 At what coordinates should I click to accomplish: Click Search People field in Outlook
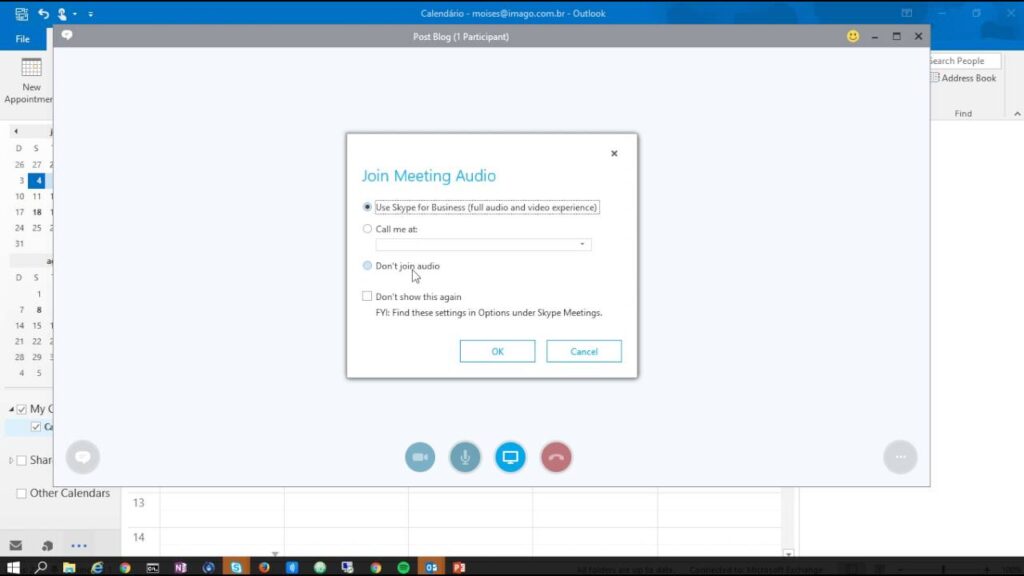(964, 61)
